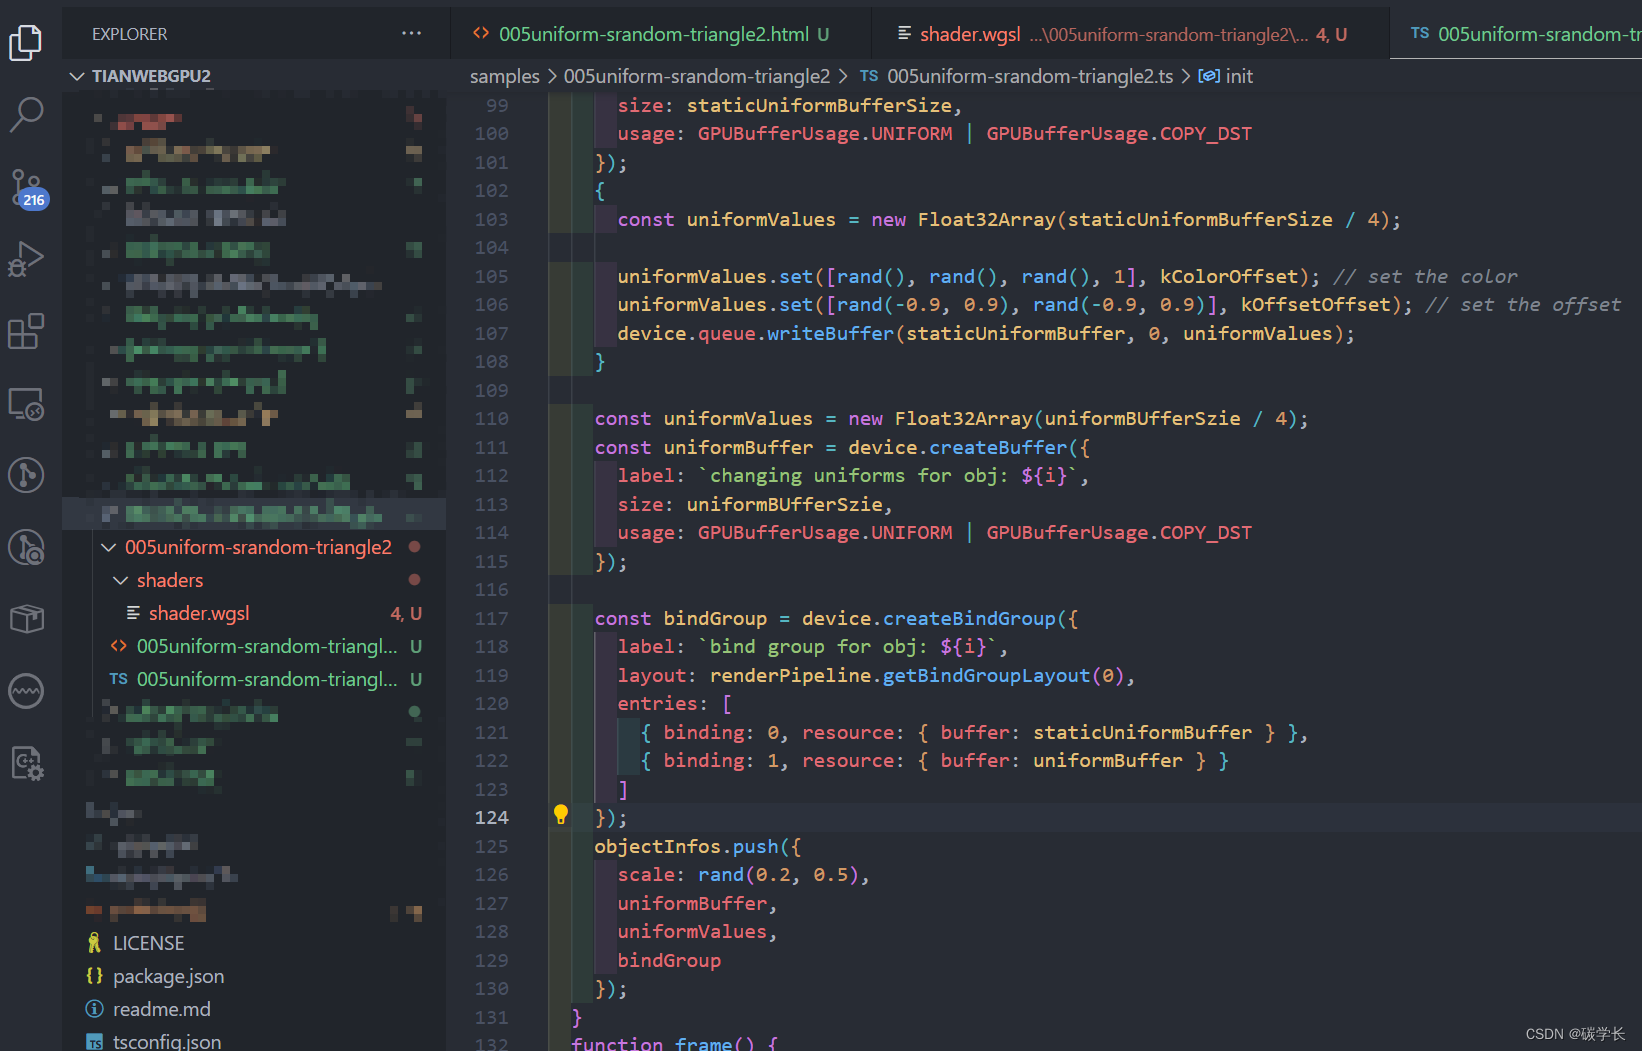Click createBuffer call on line 111
The image size is (1642, 1051).
pos(998,447)
